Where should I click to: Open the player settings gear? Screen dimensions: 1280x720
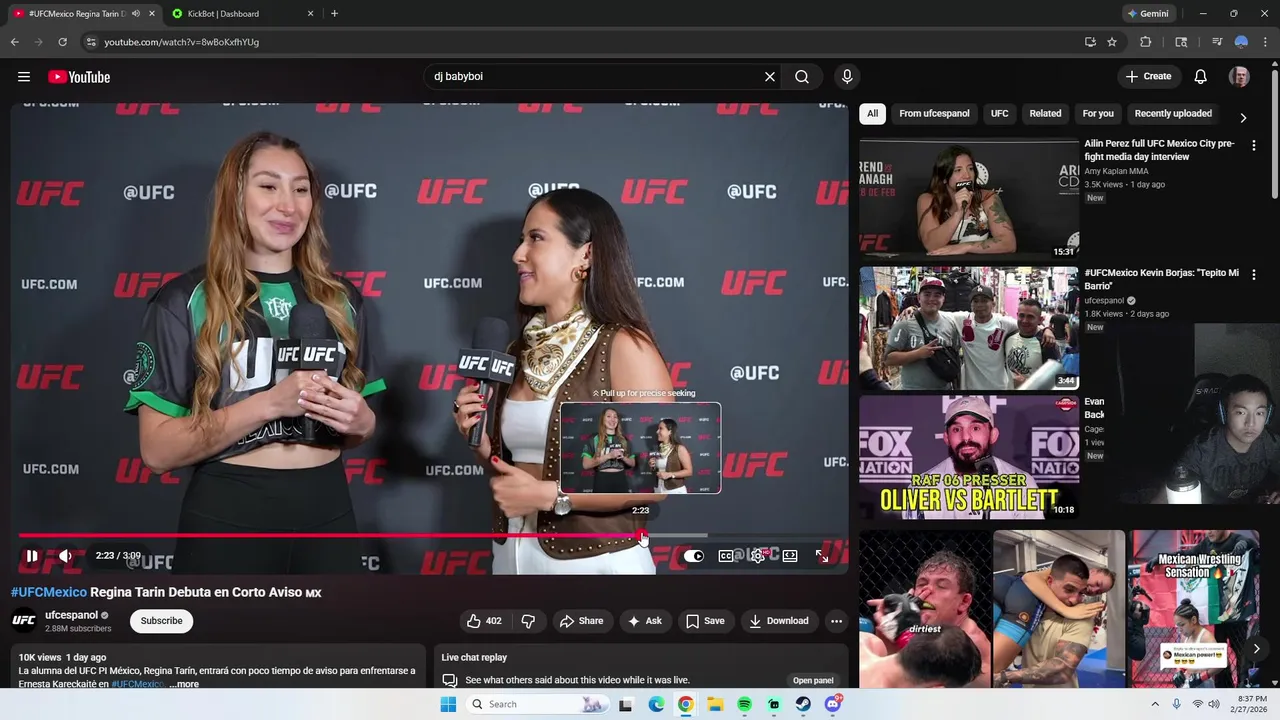(758, 556)
